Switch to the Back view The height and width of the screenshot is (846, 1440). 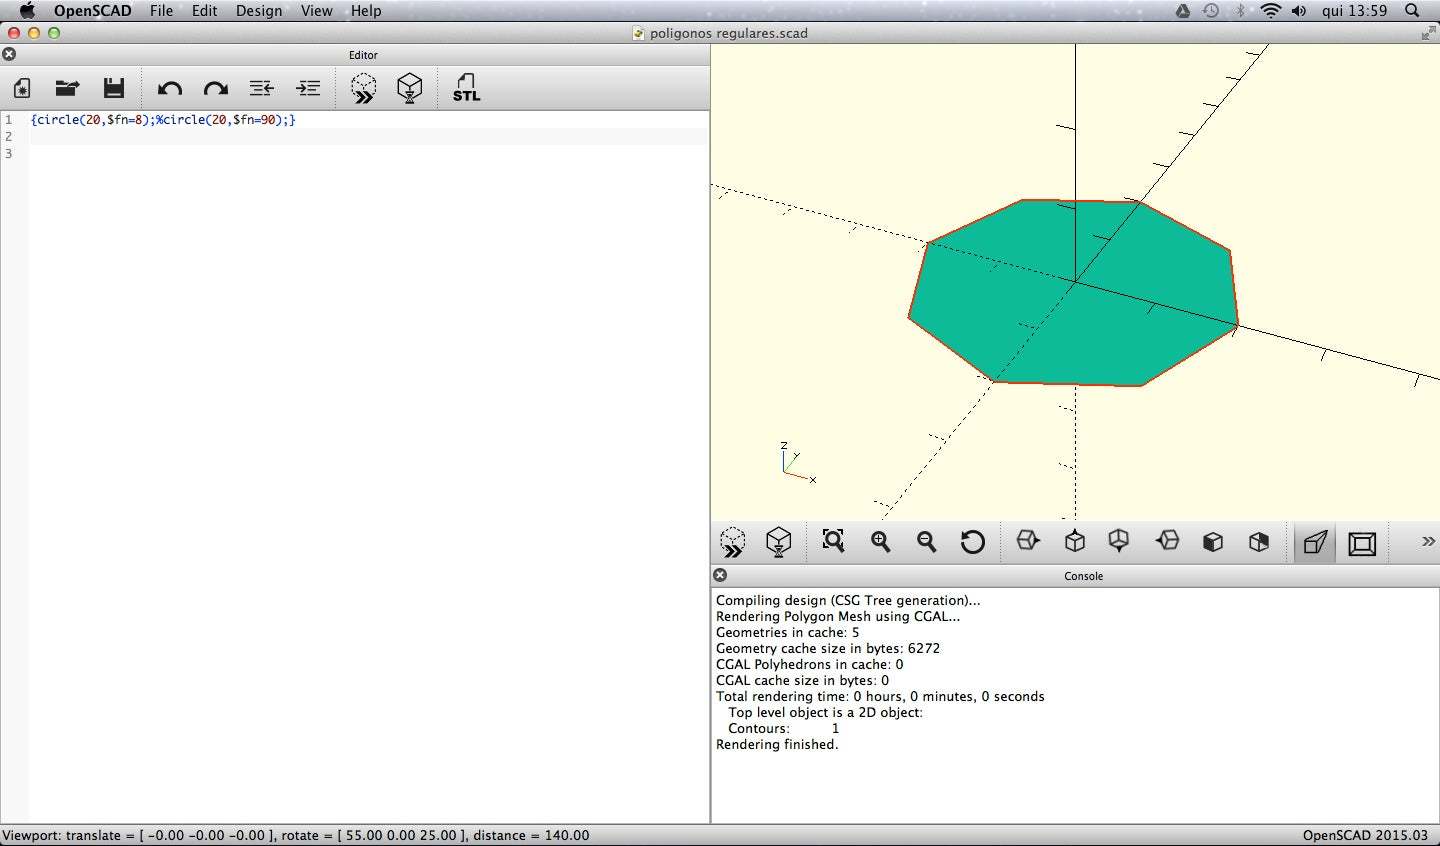click(x=1259, y=541)
